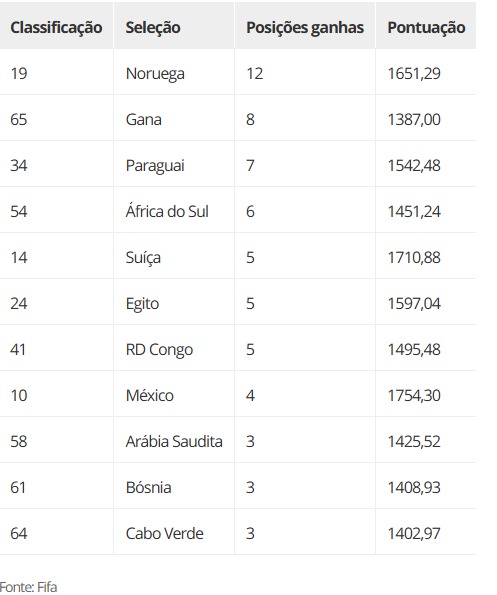This screenshot has height=595, width=497.
Task: Click the Paraguai row name
Action: click(155, 165)
